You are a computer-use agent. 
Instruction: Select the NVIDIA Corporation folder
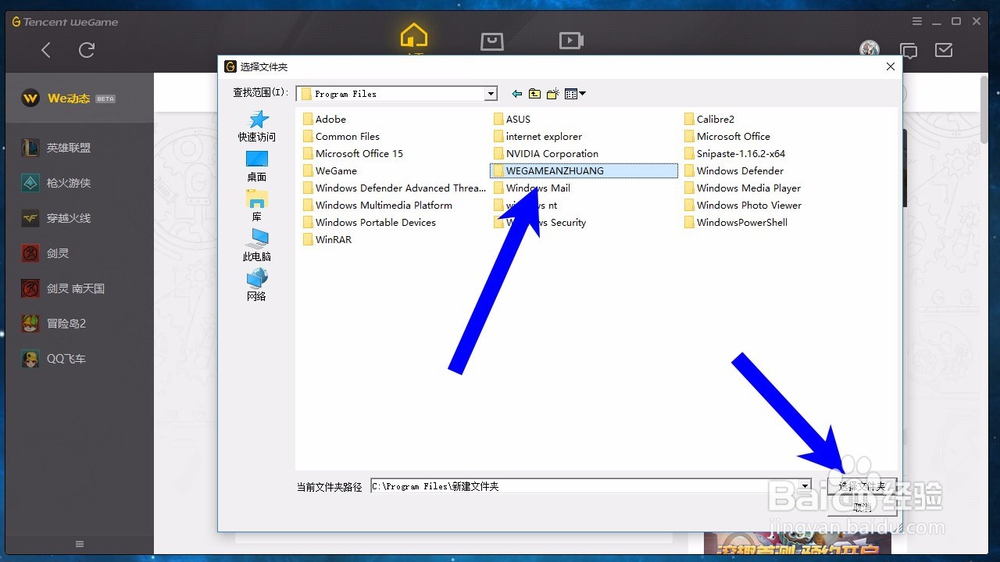click(x=546, y=154)
